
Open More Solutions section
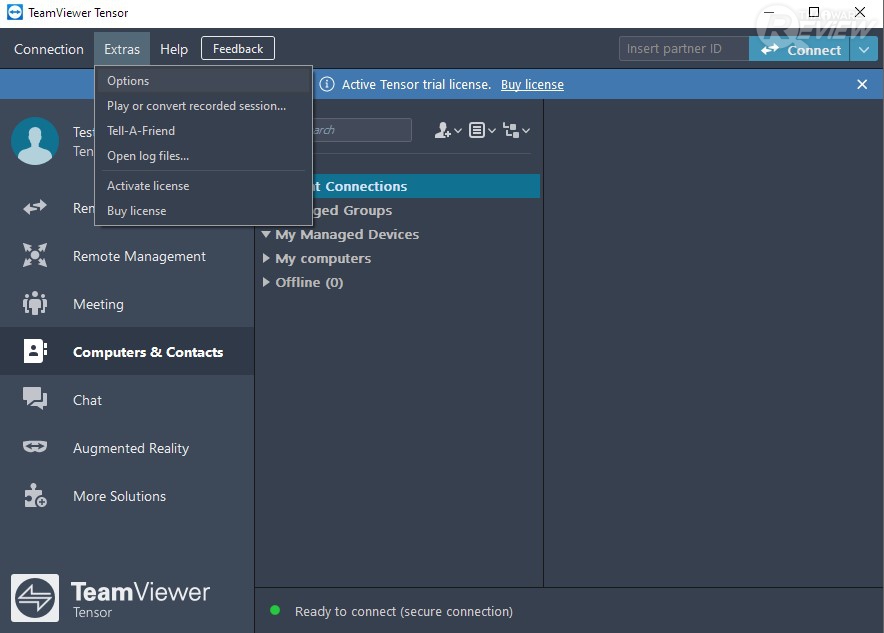127,495
